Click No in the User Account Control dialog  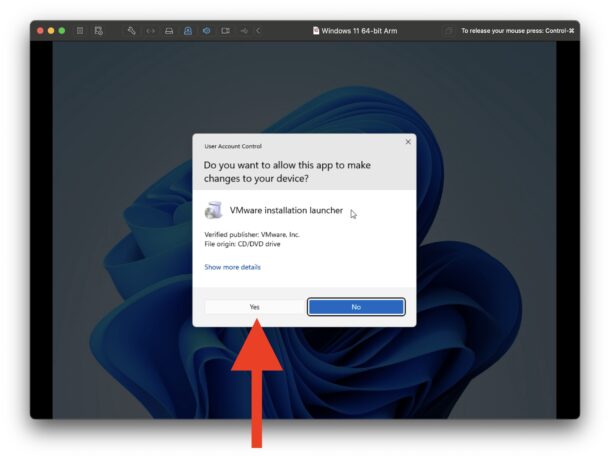(356, 307)
